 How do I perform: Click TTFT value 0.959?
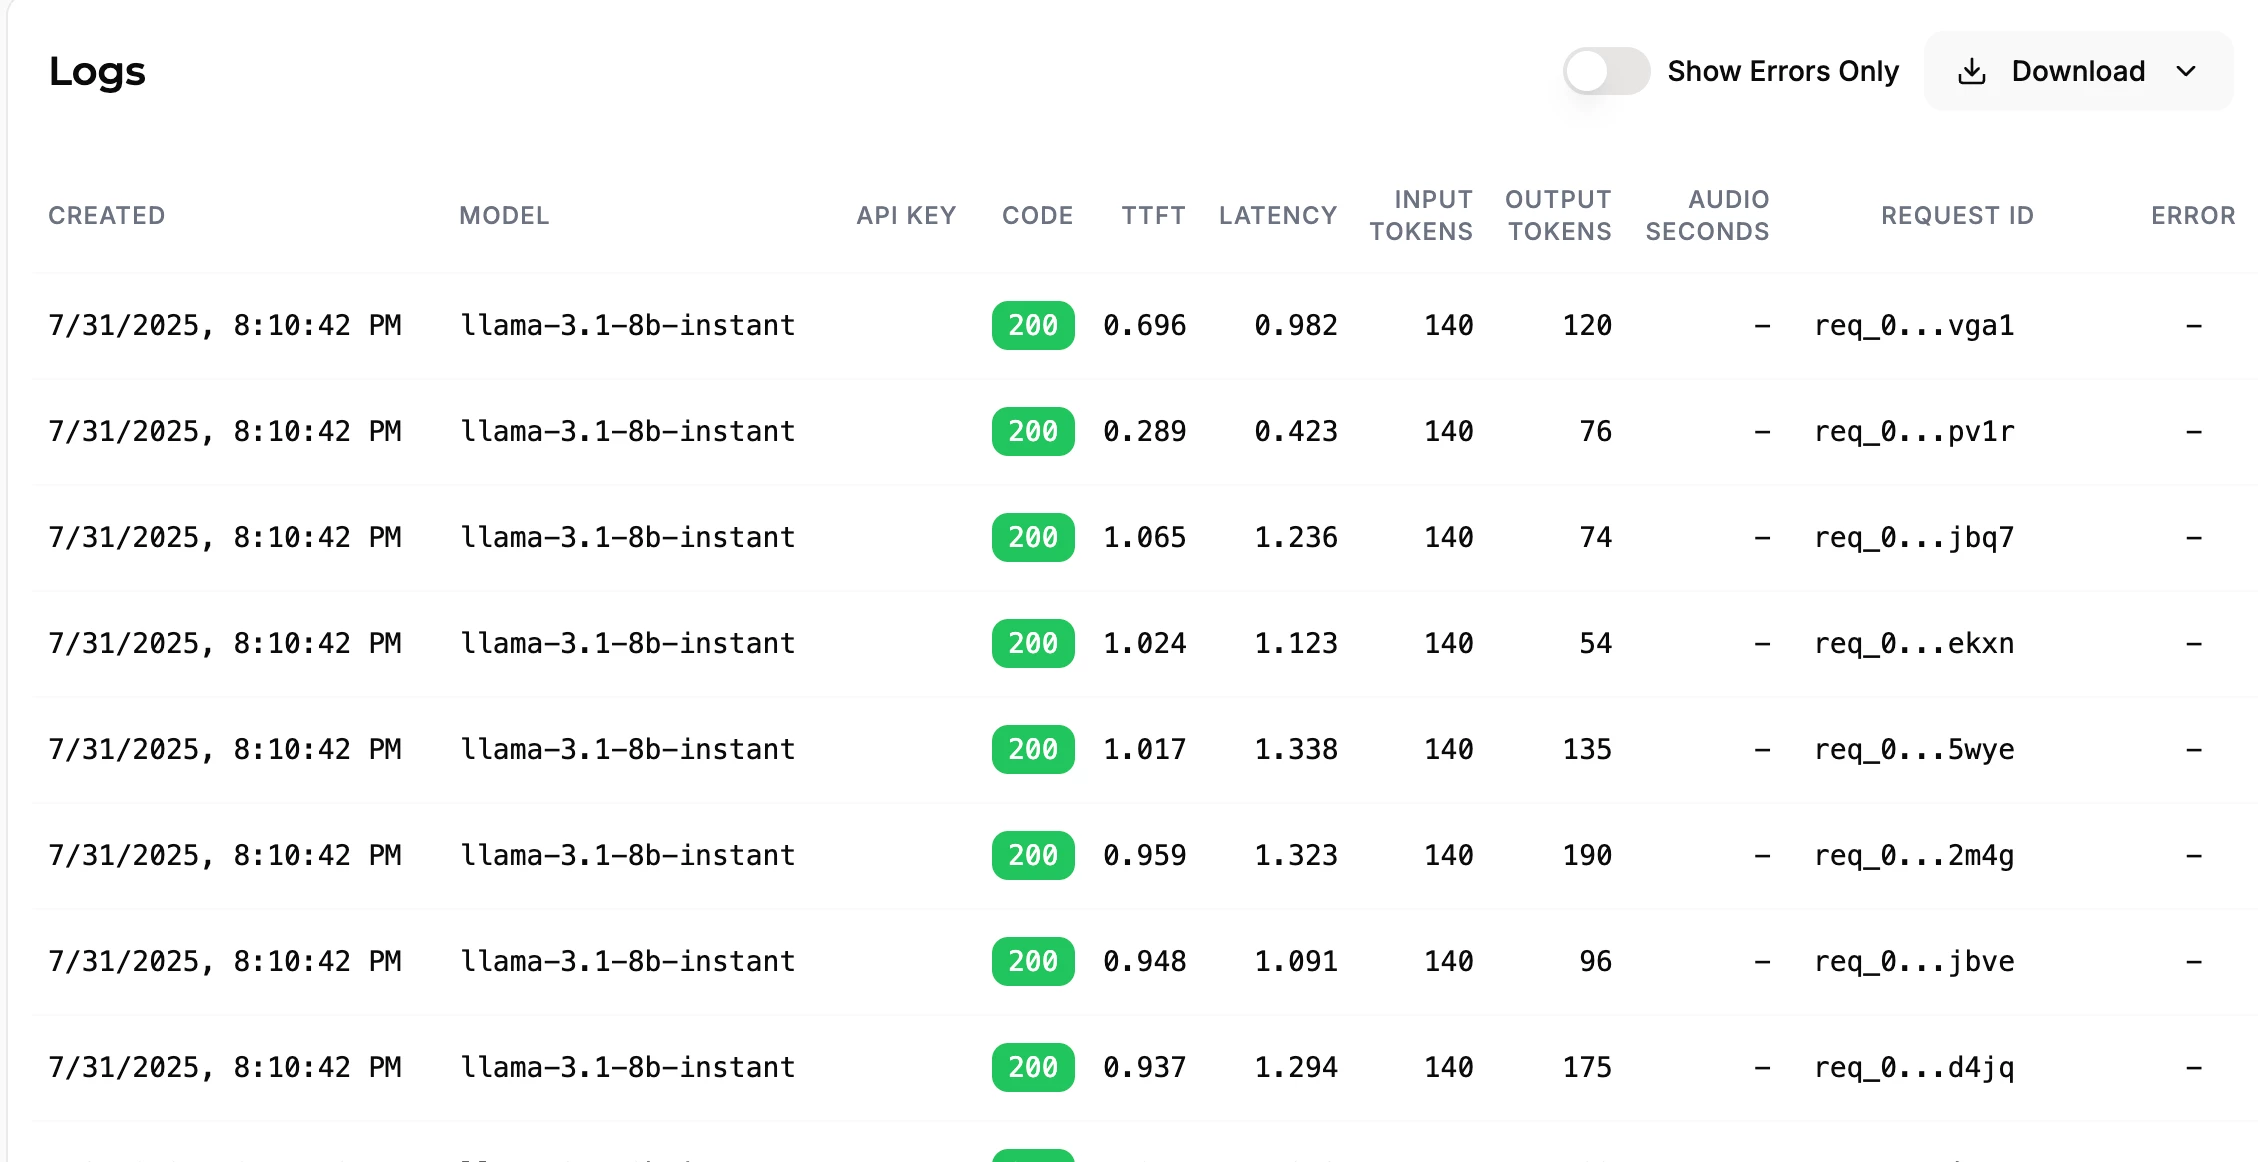[x=1144, y=855]
